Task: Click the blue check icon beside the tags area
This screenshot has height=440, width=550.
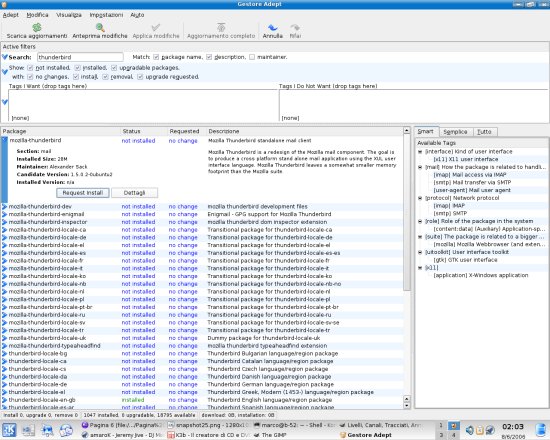Action: coord(5,102)
